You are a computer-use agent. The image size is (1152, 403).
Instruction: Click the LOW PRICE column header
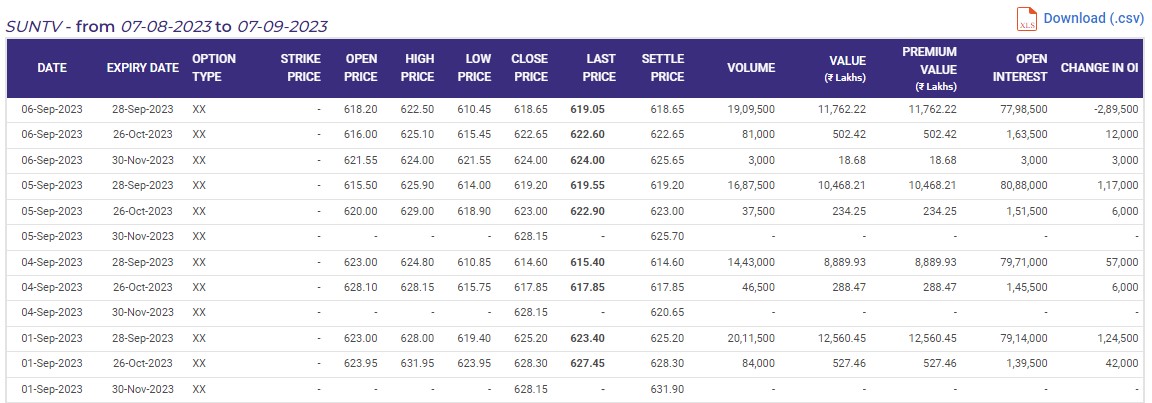pos(474,68)
